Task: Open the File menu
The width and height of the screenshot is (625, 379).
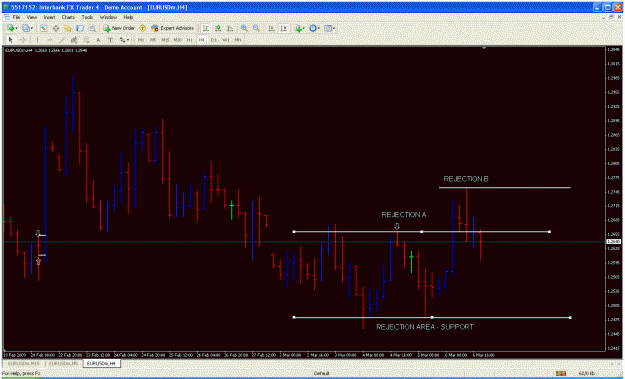Action: (x=16, y=18)
